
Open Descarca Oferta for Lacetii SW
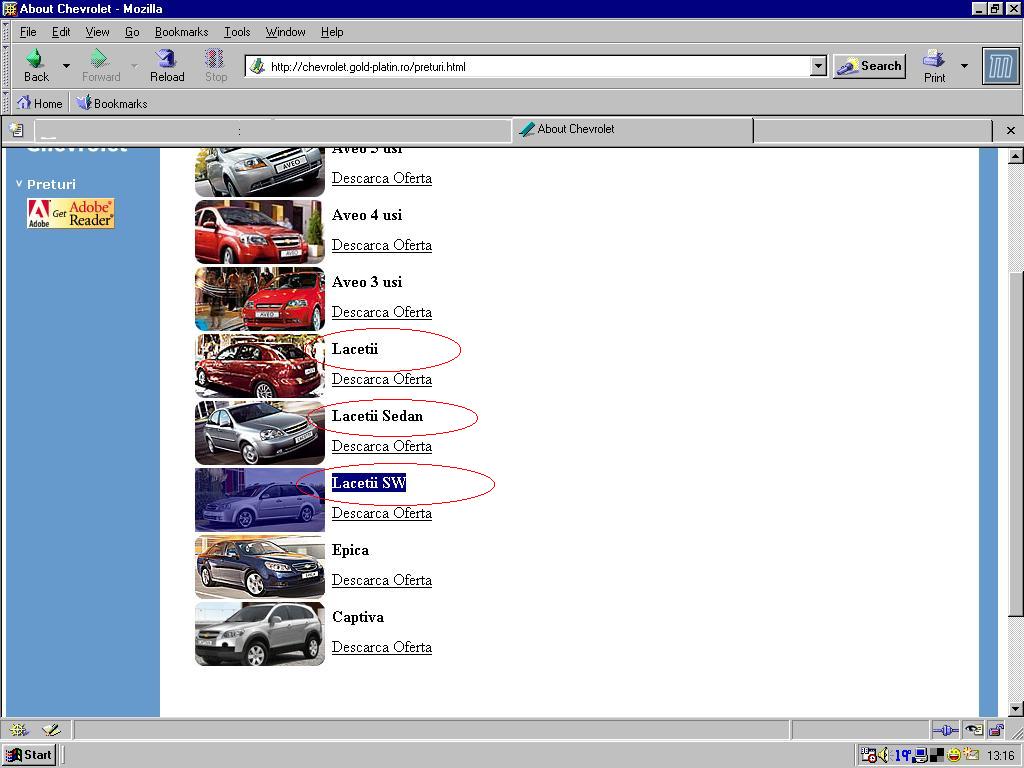click(381, 514)
